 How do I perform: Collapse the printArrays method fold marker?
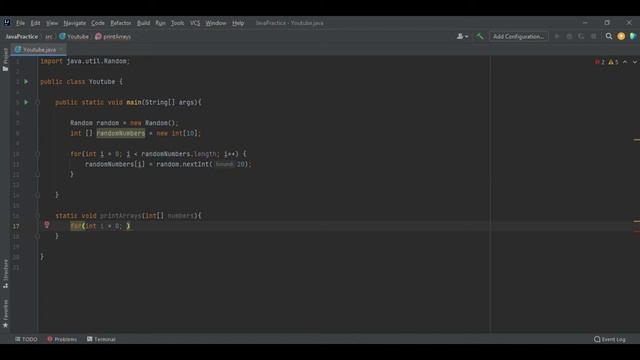tap(37, 216)
